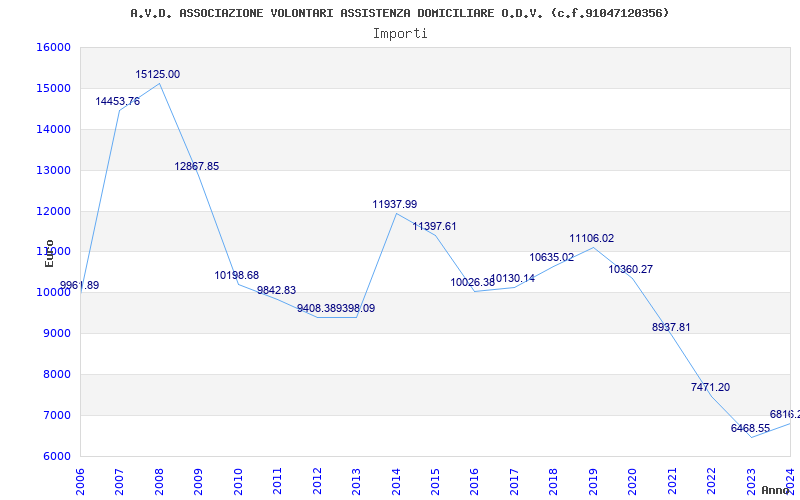The image size is (800, 500).
Task: Click the 2021 x-axis year label
Action: pos(672,481)
